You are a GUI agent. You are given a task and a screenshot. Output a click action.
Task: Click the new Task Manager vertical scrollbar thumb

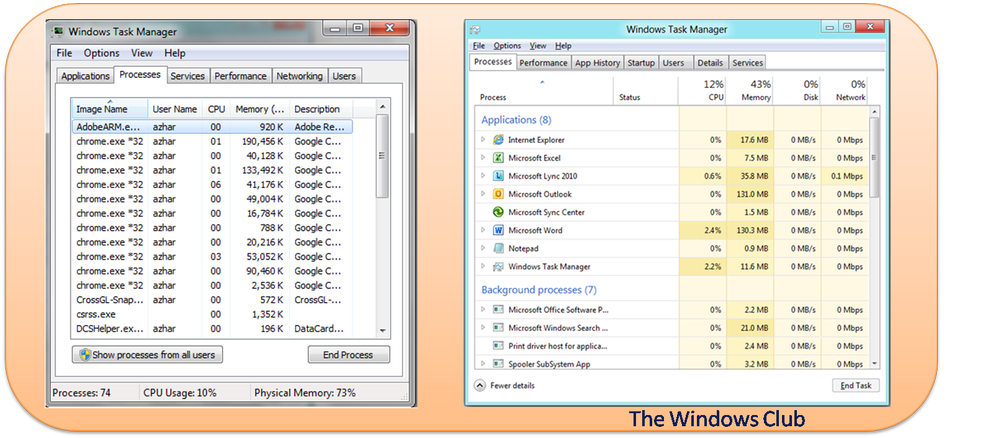click(x=874, y=157)
